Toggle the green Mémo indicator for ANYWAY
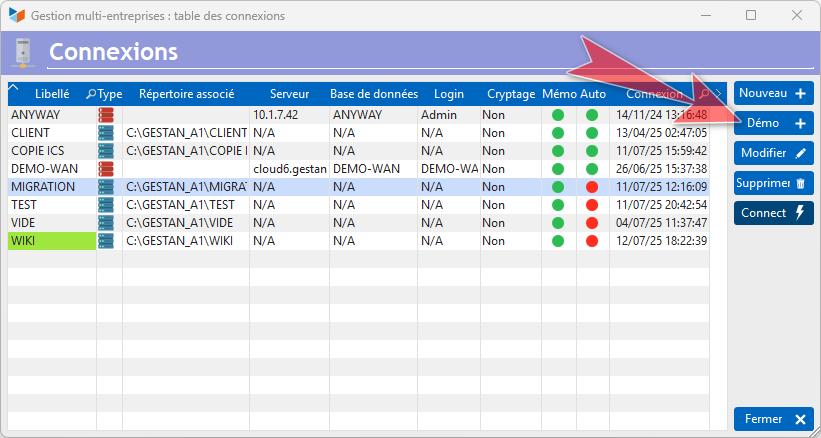 (558, 115)
